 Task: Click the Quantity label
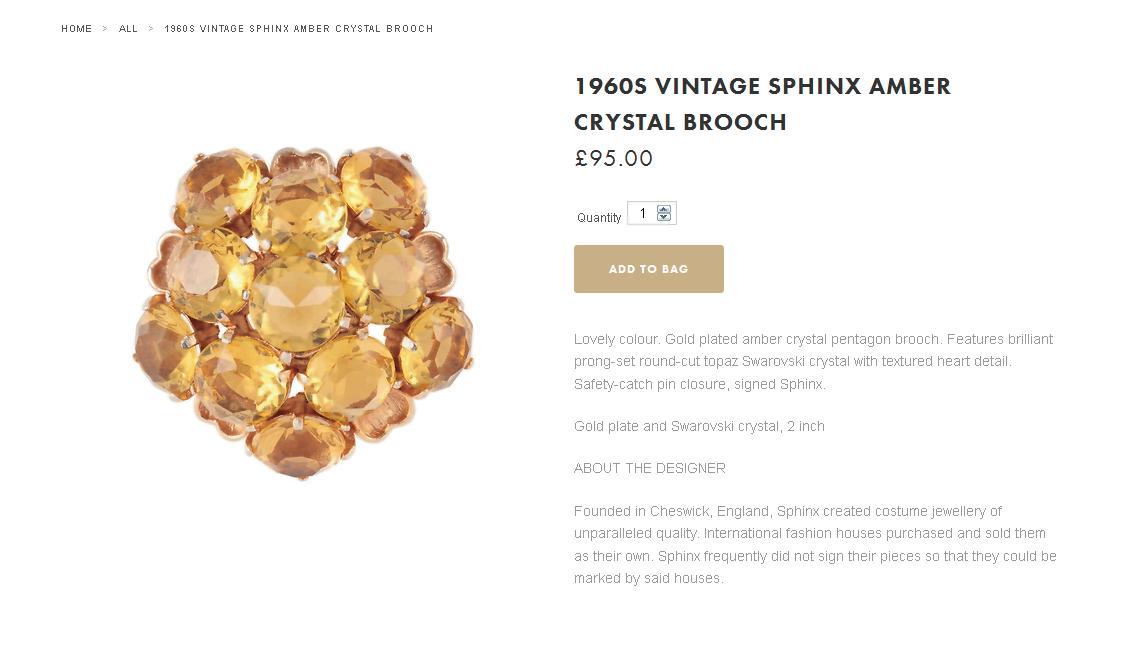599,217
